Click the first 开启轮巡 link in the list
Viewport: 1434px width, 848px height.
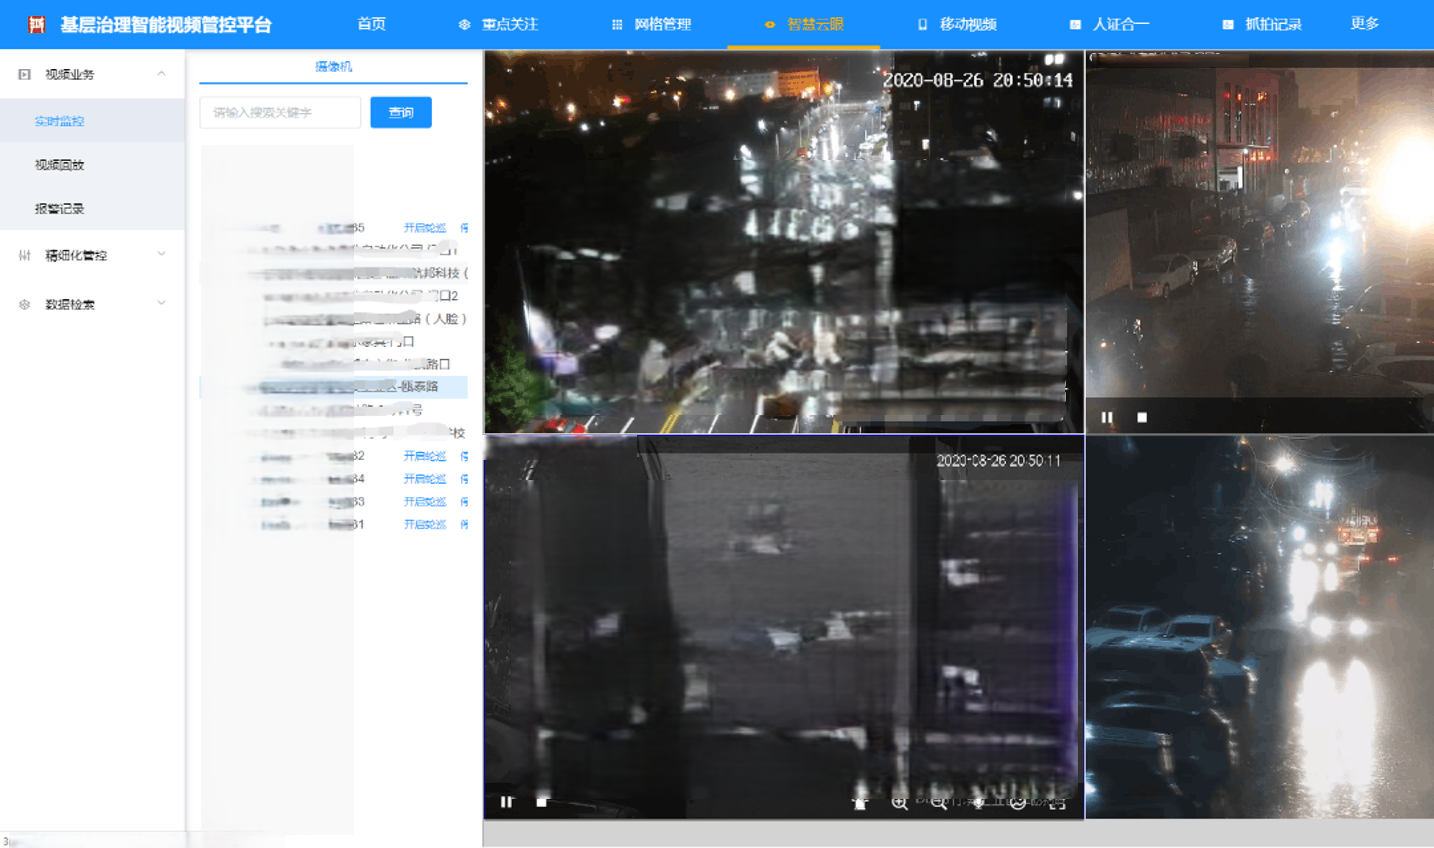click(x=424, y=228)
